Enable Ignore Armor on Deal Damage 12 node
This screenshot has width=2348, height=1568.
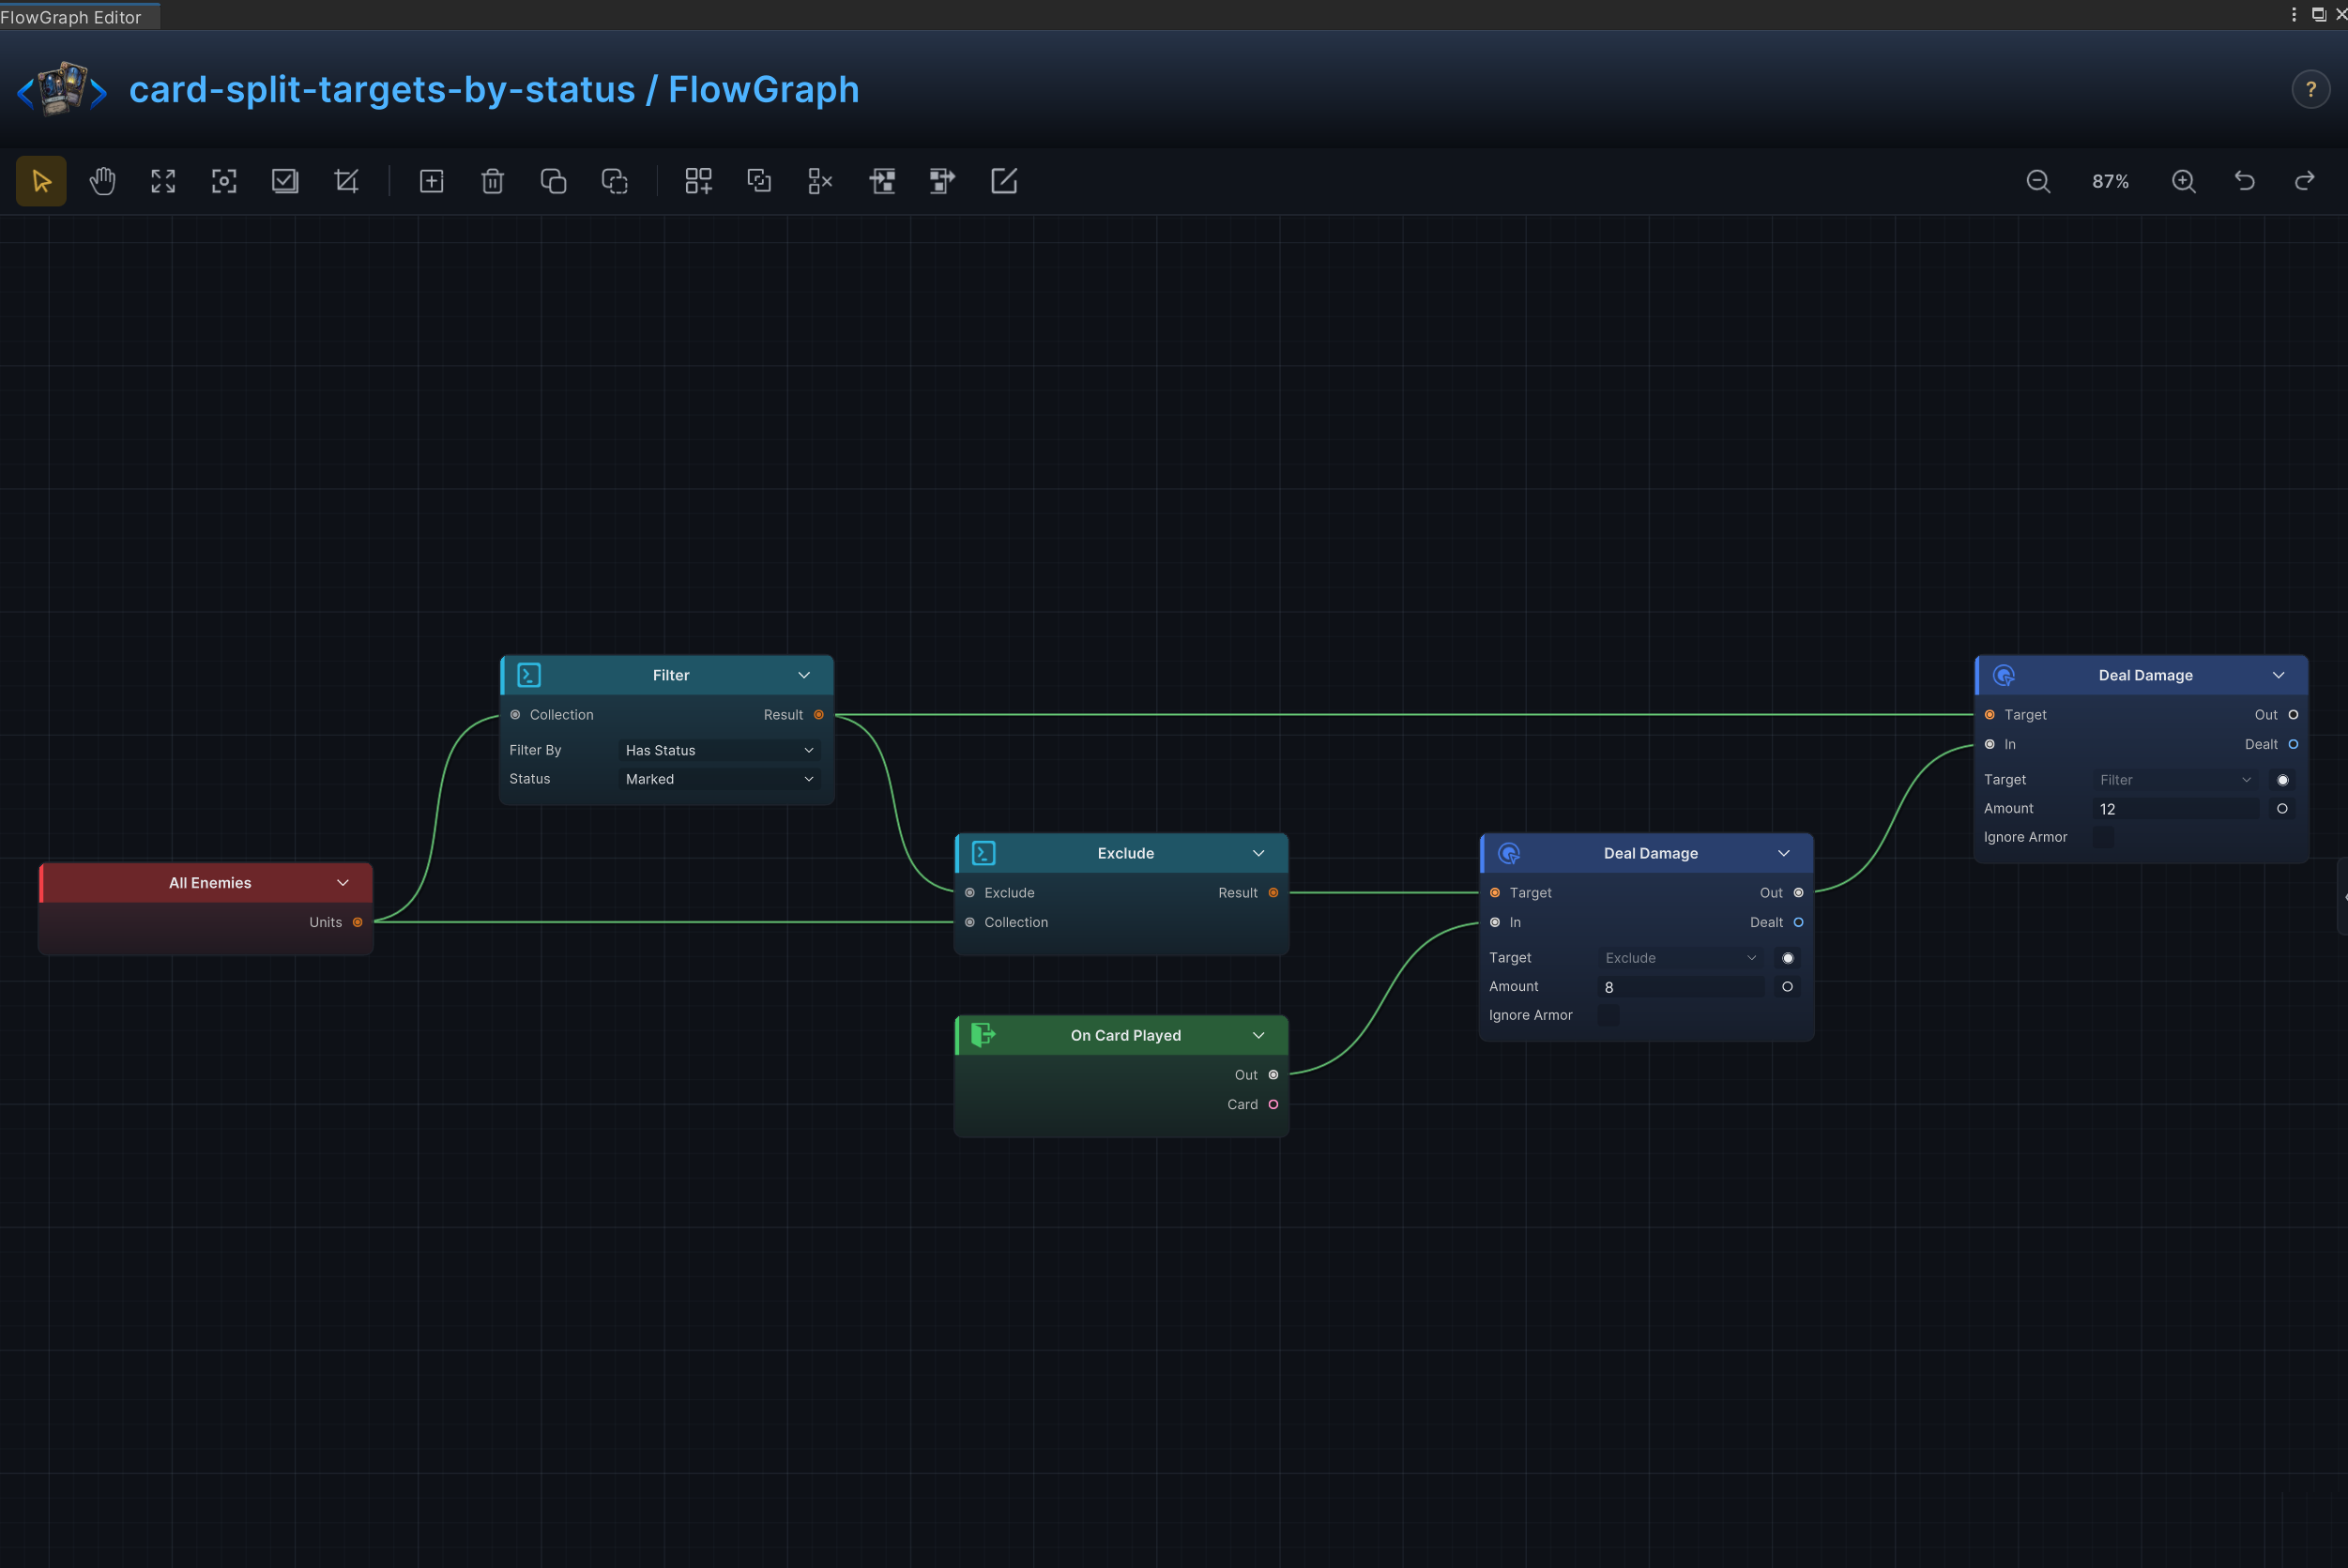pyautogui.click(x=2104, y=837)
